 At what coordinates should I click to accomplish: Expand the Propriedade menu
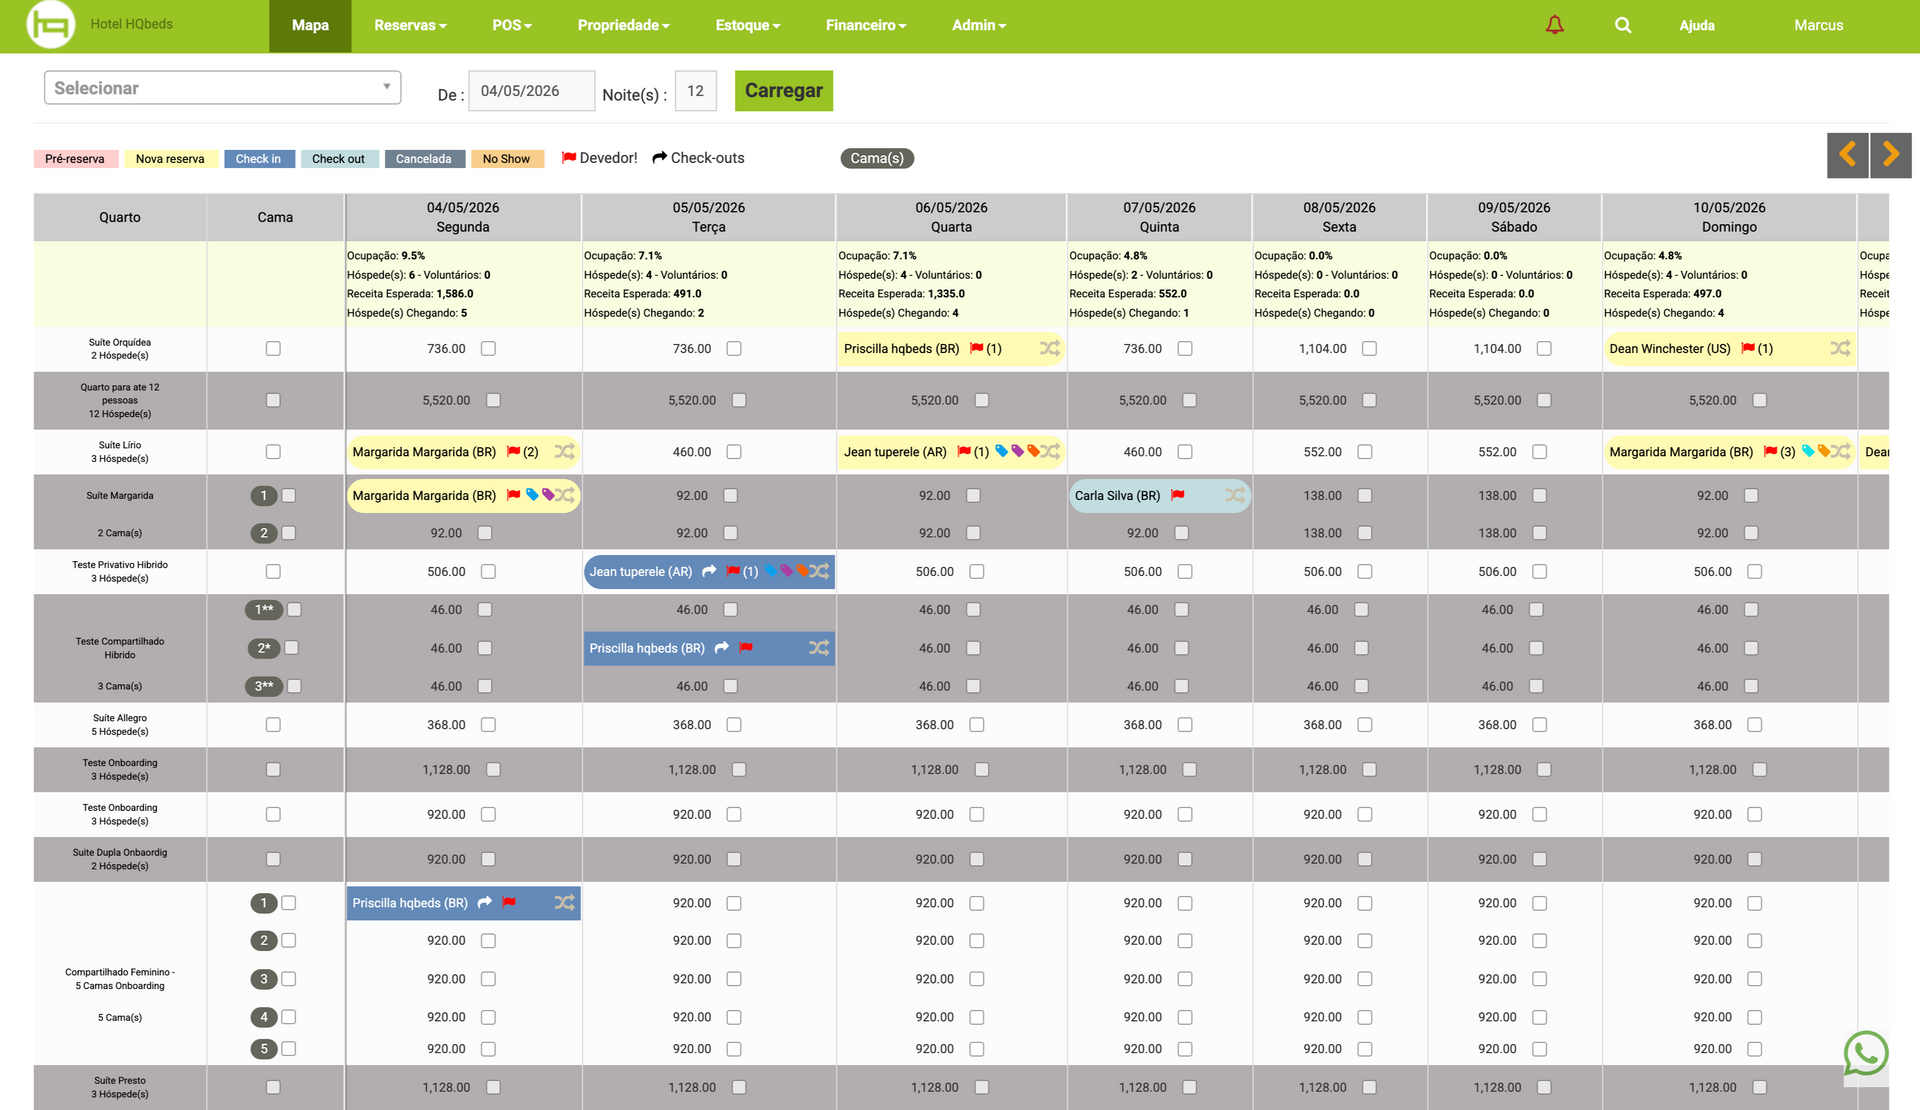coord(623,25)
